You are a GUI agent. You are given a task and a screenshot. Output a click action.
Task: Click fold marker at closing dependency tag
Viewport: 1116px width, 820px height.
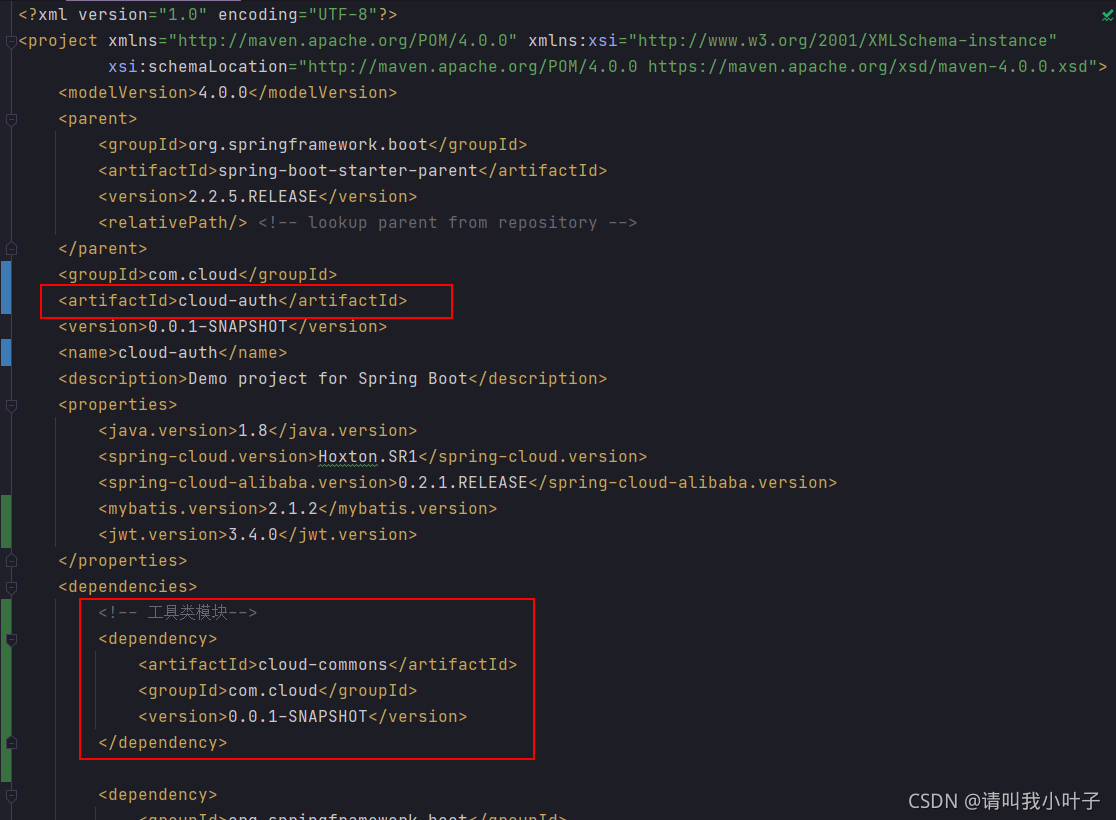click(11, 742)
